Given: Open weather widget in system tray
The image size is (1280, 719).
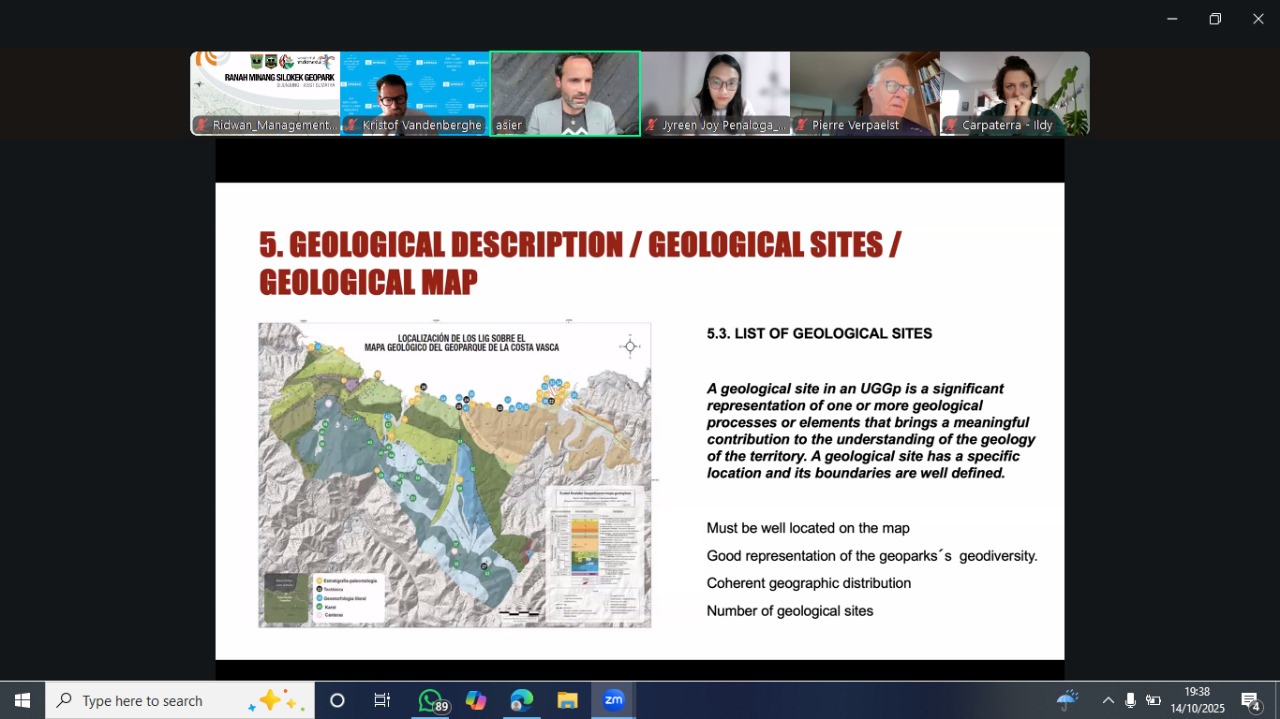Looking at the screenshot, I should point(1068,700).
